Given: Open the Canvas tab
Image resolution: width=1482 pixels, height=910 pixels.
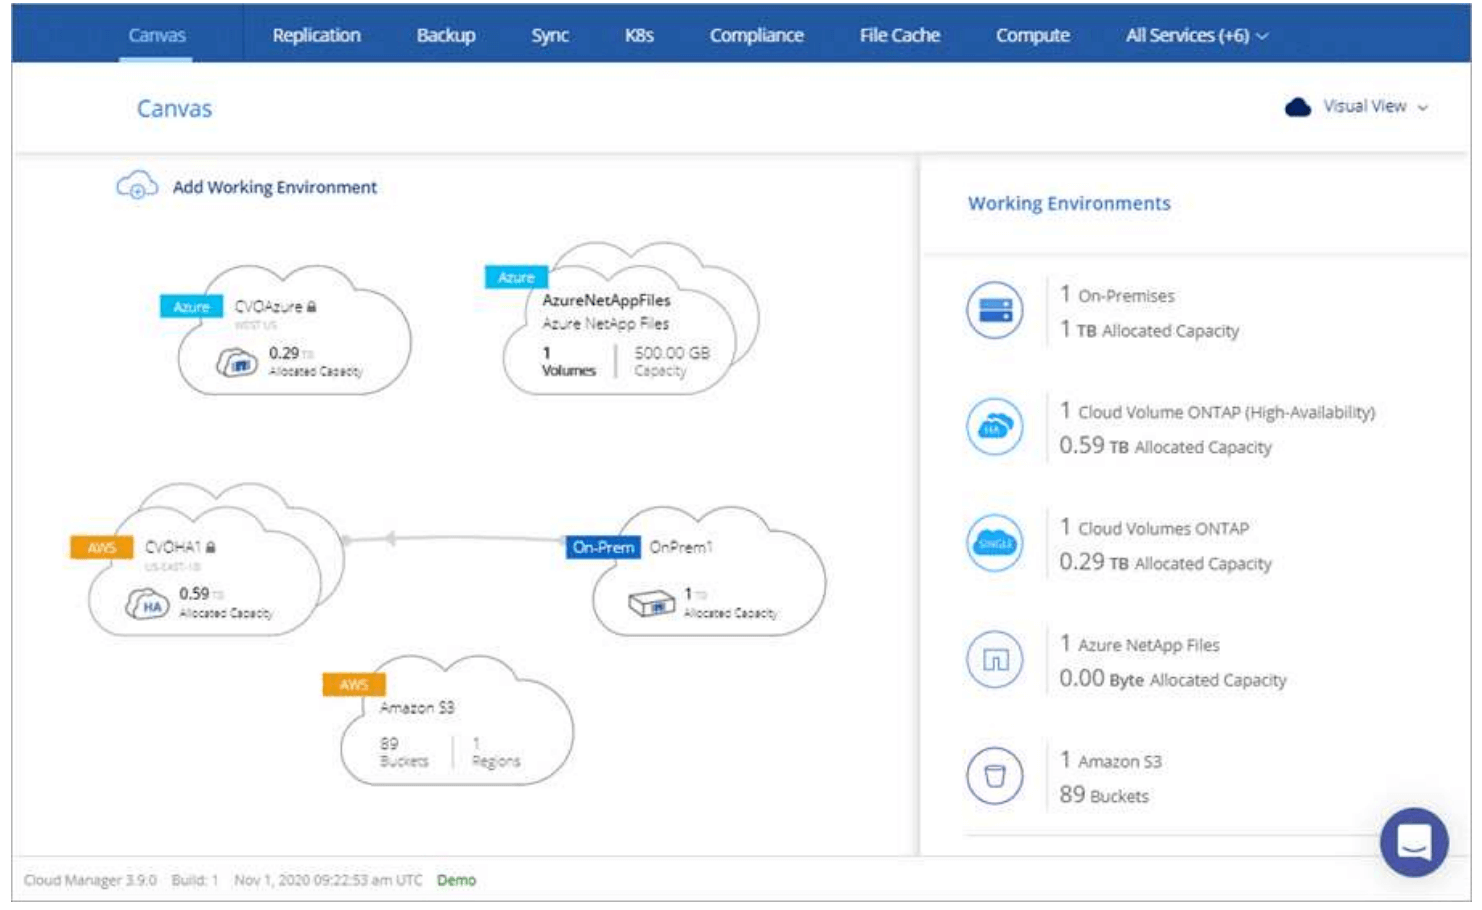Looking at the screenshot, I should tap(157, 35).
